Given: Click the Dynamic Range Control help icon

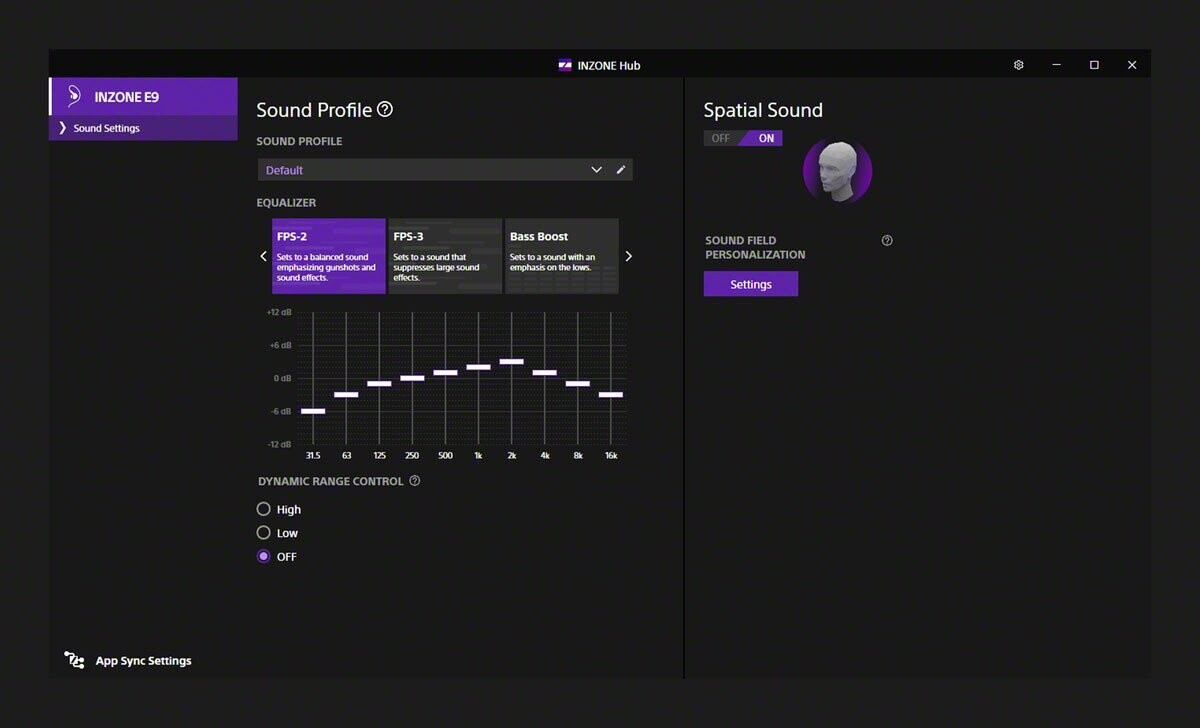Looking at the screenshot, I should coord(415,481).
